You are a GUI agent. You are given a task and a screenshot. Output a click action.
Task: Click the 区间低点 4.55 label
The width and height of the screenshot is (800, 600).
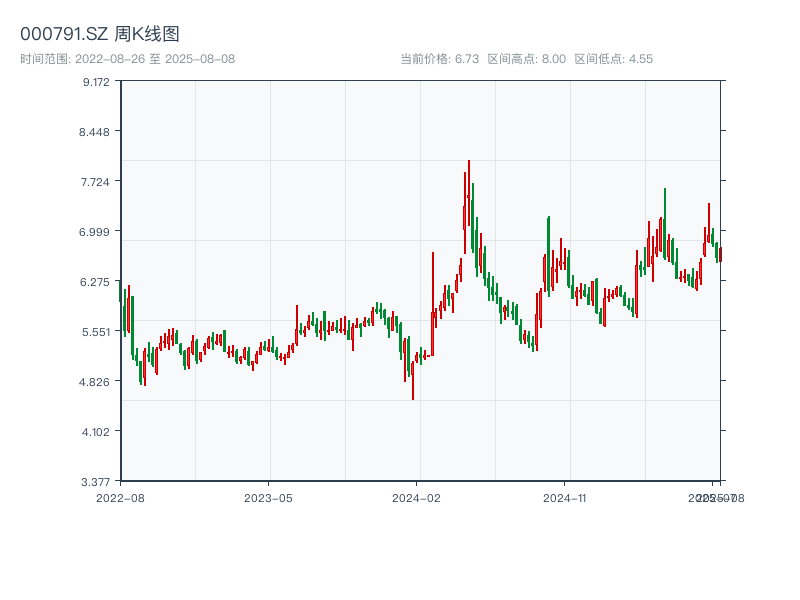613,59
